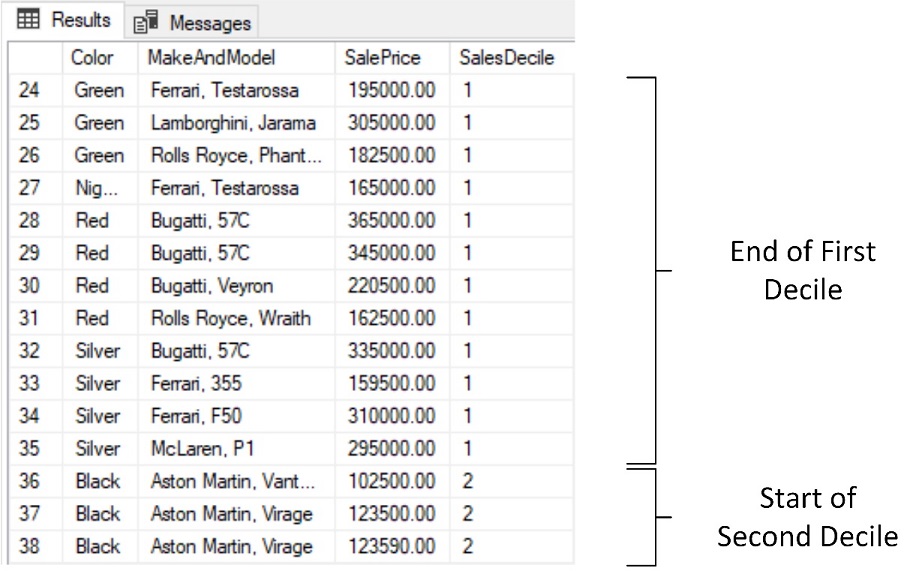Select the 102500.00 sale price cell
The width and height of the screenshot is (916, 571).
tap(392, 481)
